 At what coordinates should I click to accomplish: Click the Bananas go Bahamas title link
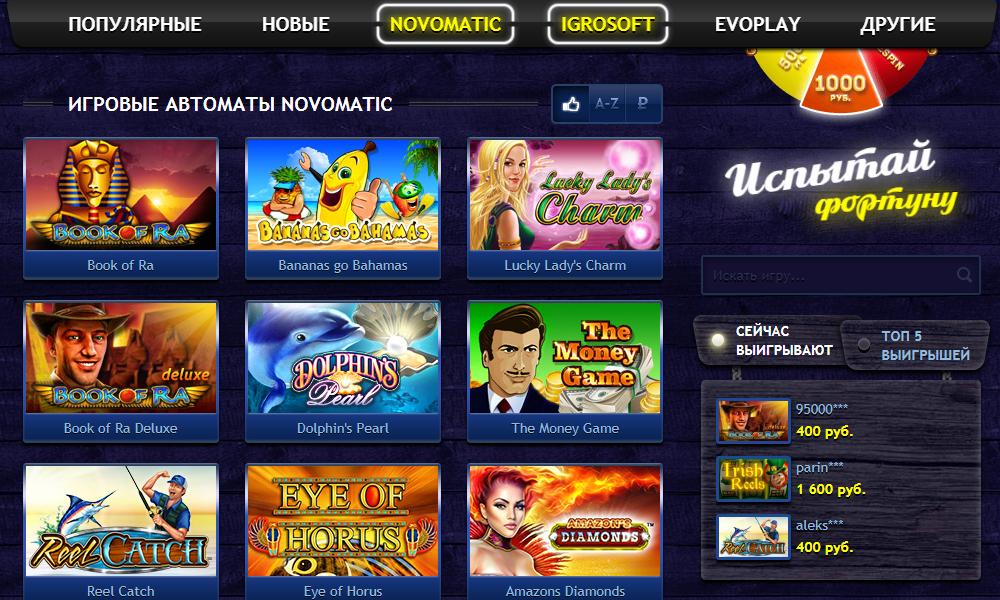click(342, 265)
